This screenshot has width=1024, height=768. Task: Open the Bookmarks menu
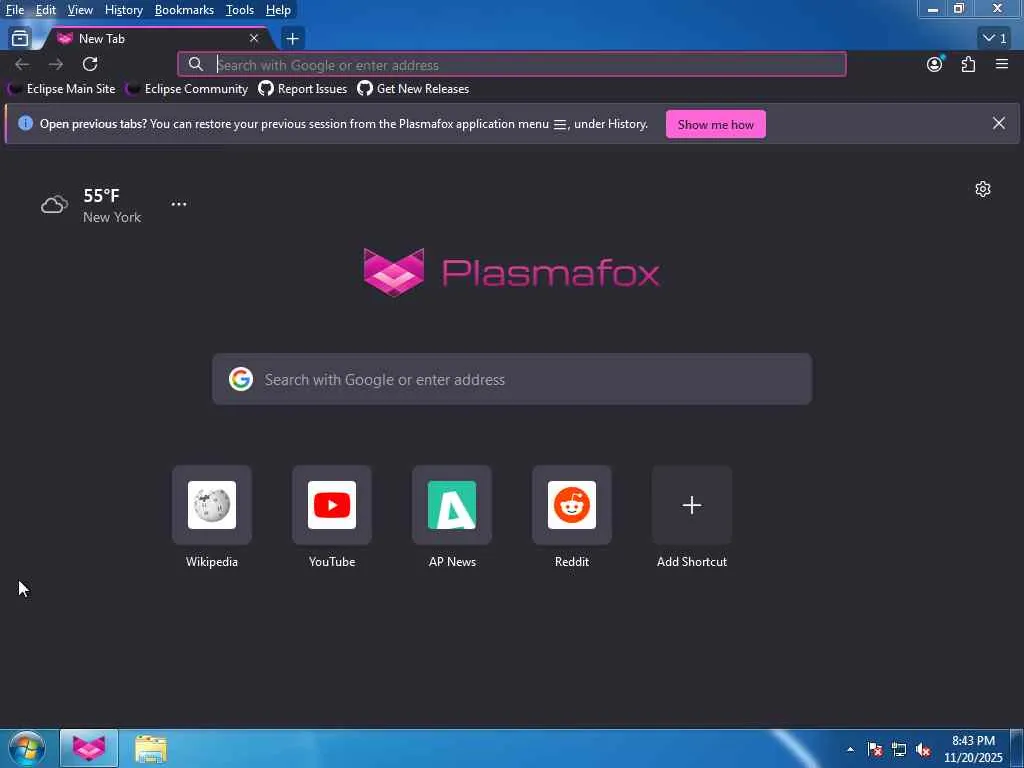click(x=184, y=10)
